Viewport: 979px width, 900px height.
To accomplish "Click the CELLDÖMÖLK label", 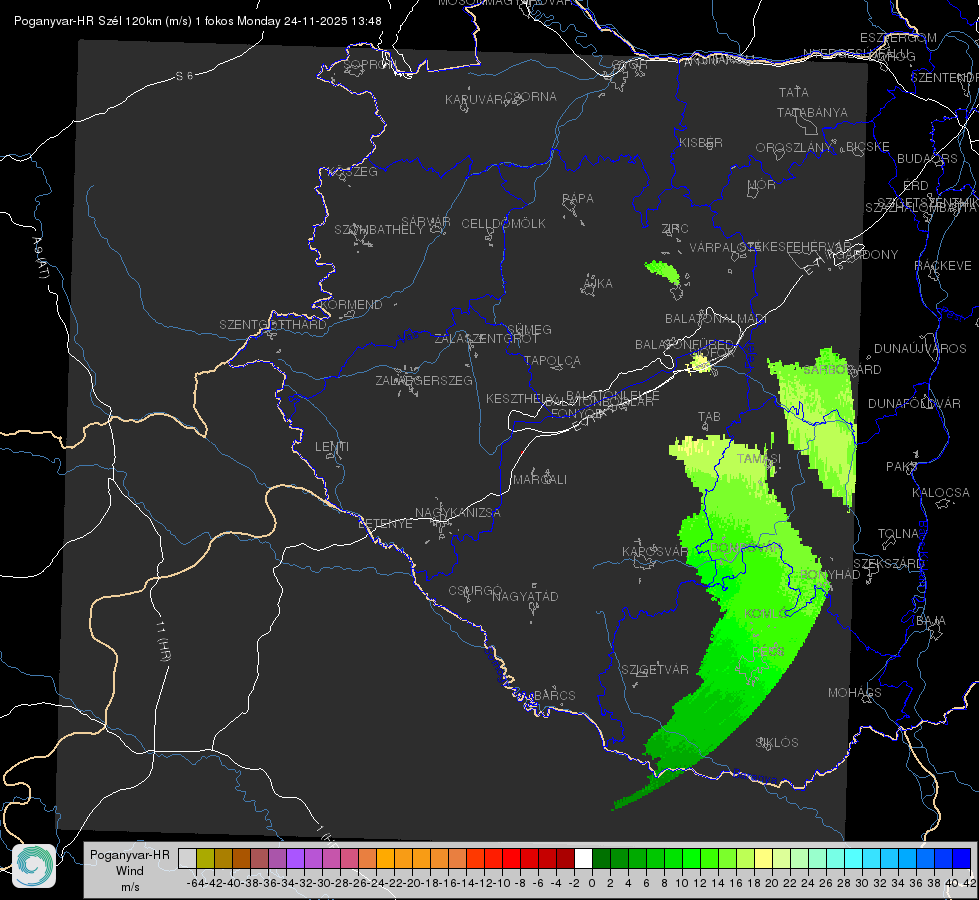I will pyautogui.click(x=503, y=224).
